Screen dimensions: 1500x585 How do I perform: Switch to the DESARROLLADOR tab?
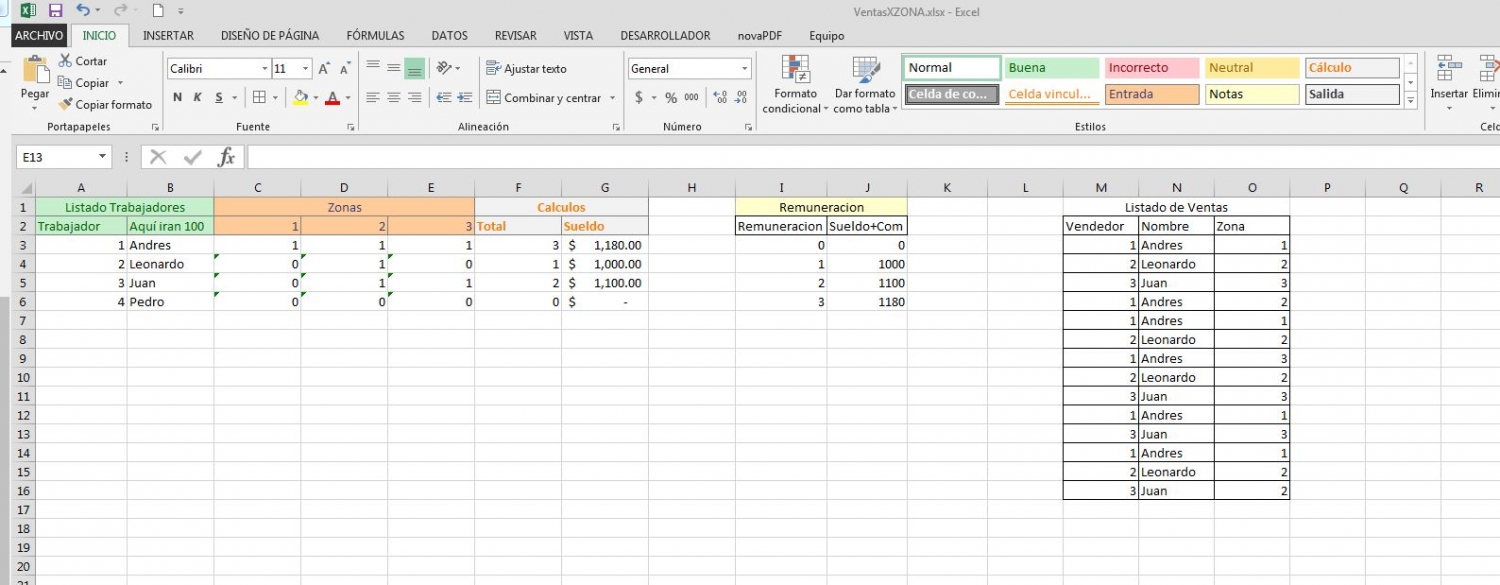click(665, 35)
